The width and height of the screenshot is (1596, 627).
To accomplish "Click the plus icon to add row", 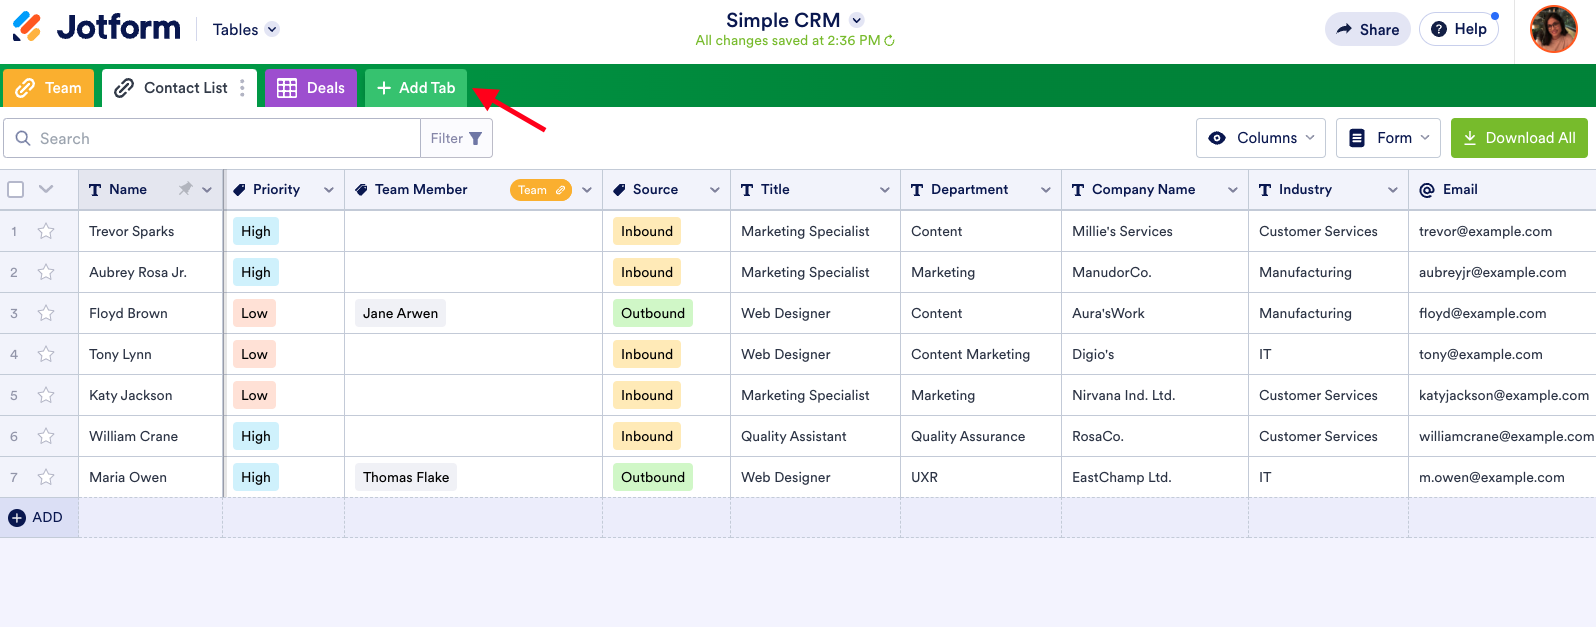I will coord(17,517).
